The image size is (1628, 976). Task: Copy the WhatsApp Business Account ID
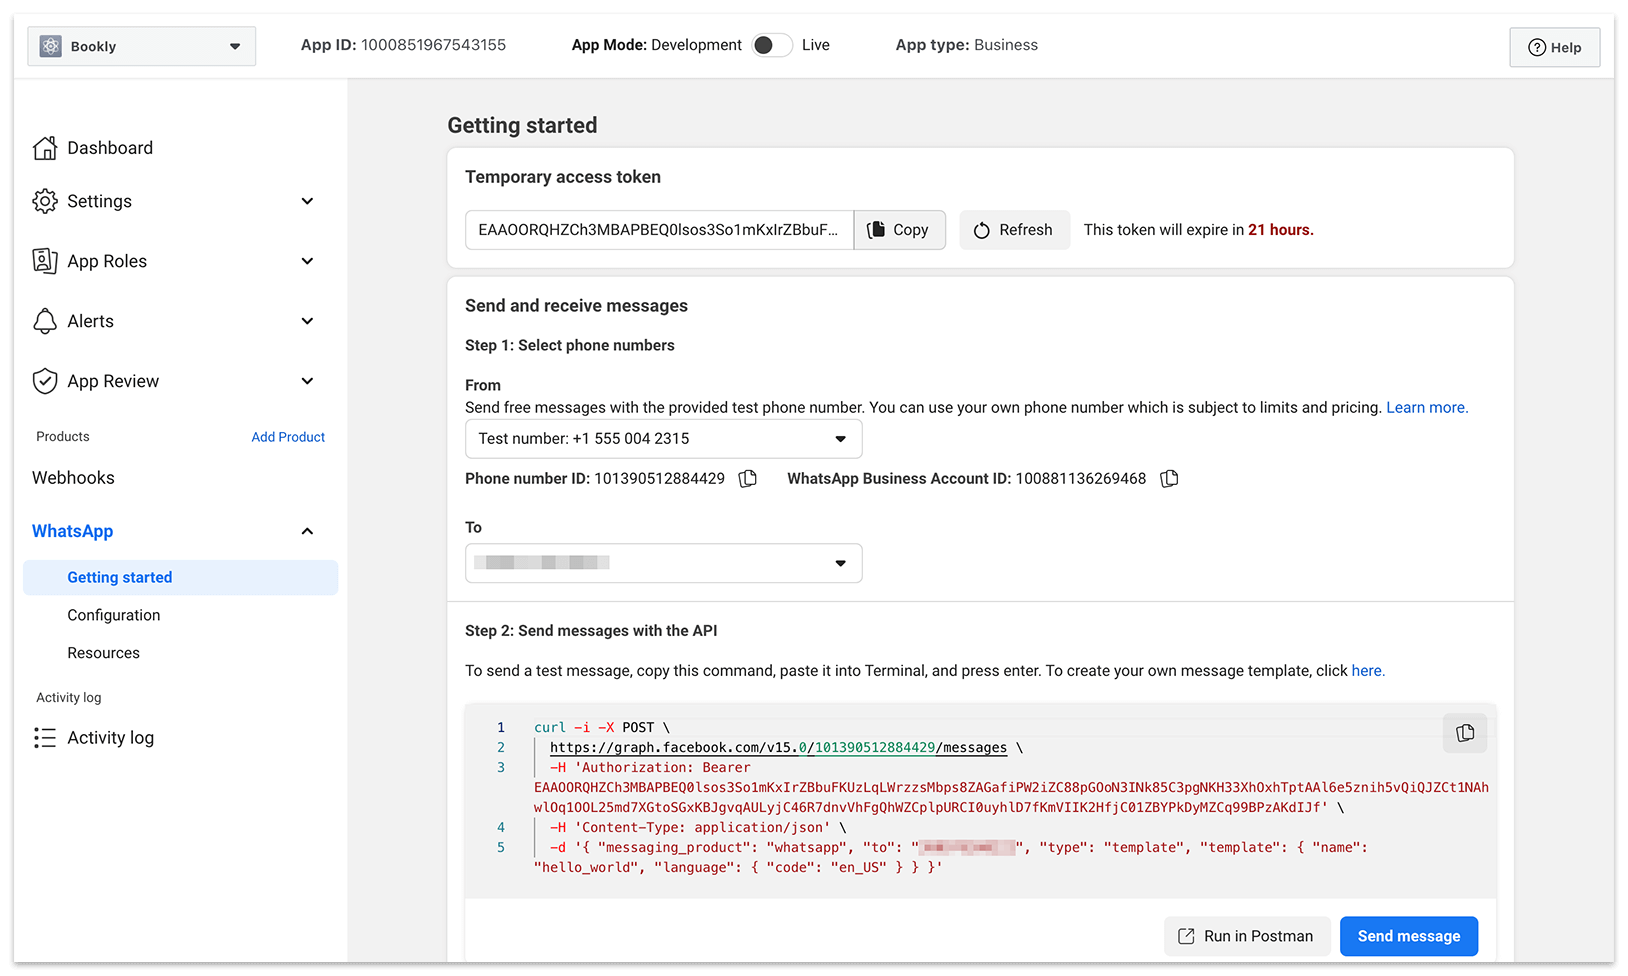(x=1169, y=479)
